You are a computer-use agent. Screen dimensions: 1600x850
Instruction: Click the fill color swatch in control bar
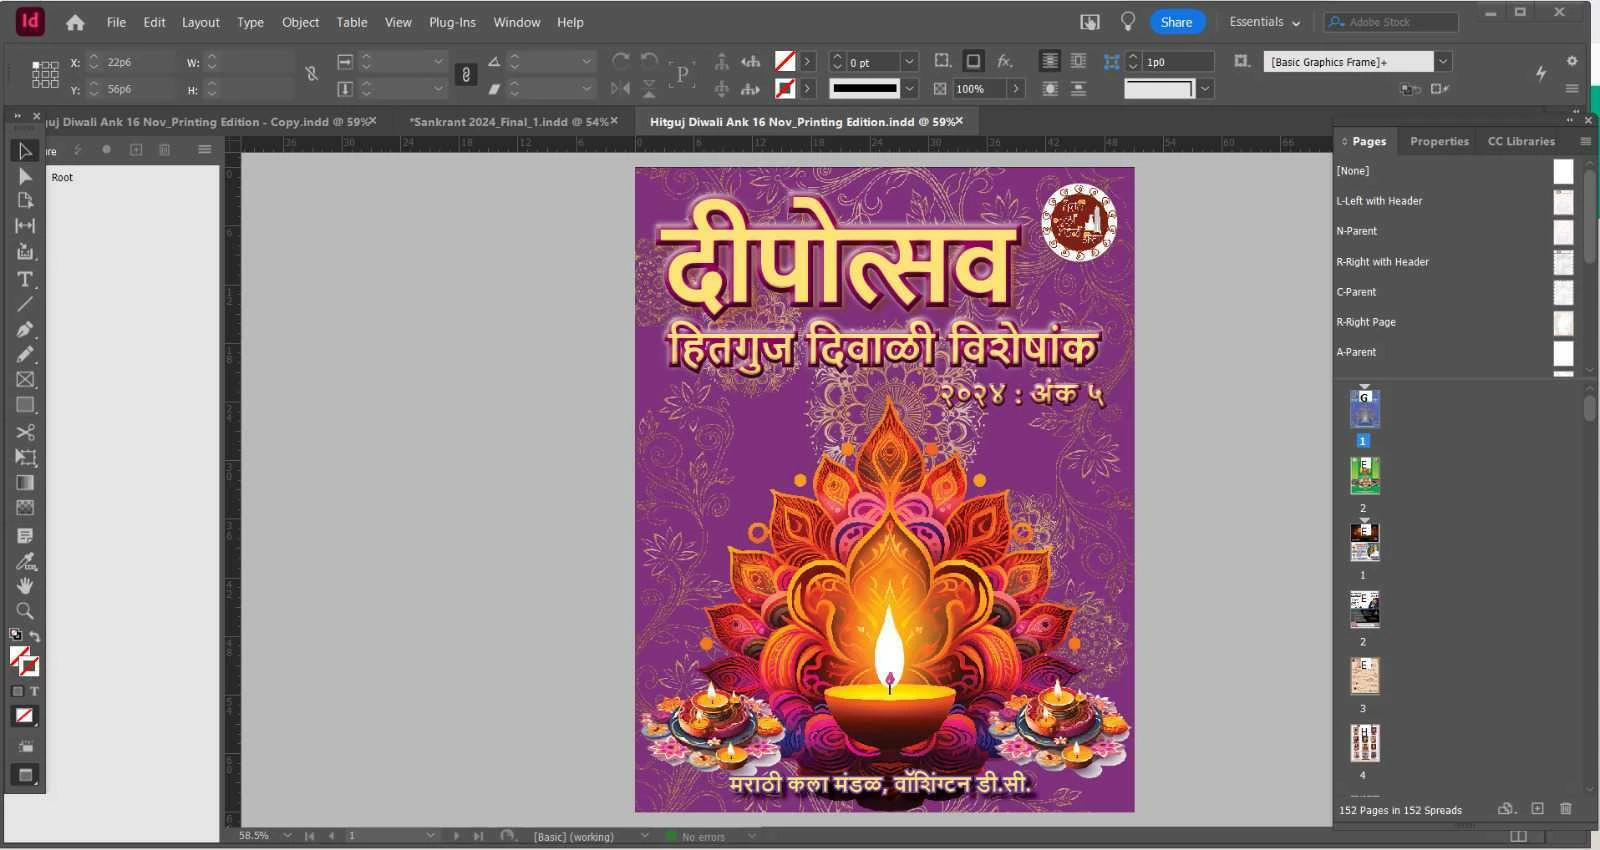[786, 62]
